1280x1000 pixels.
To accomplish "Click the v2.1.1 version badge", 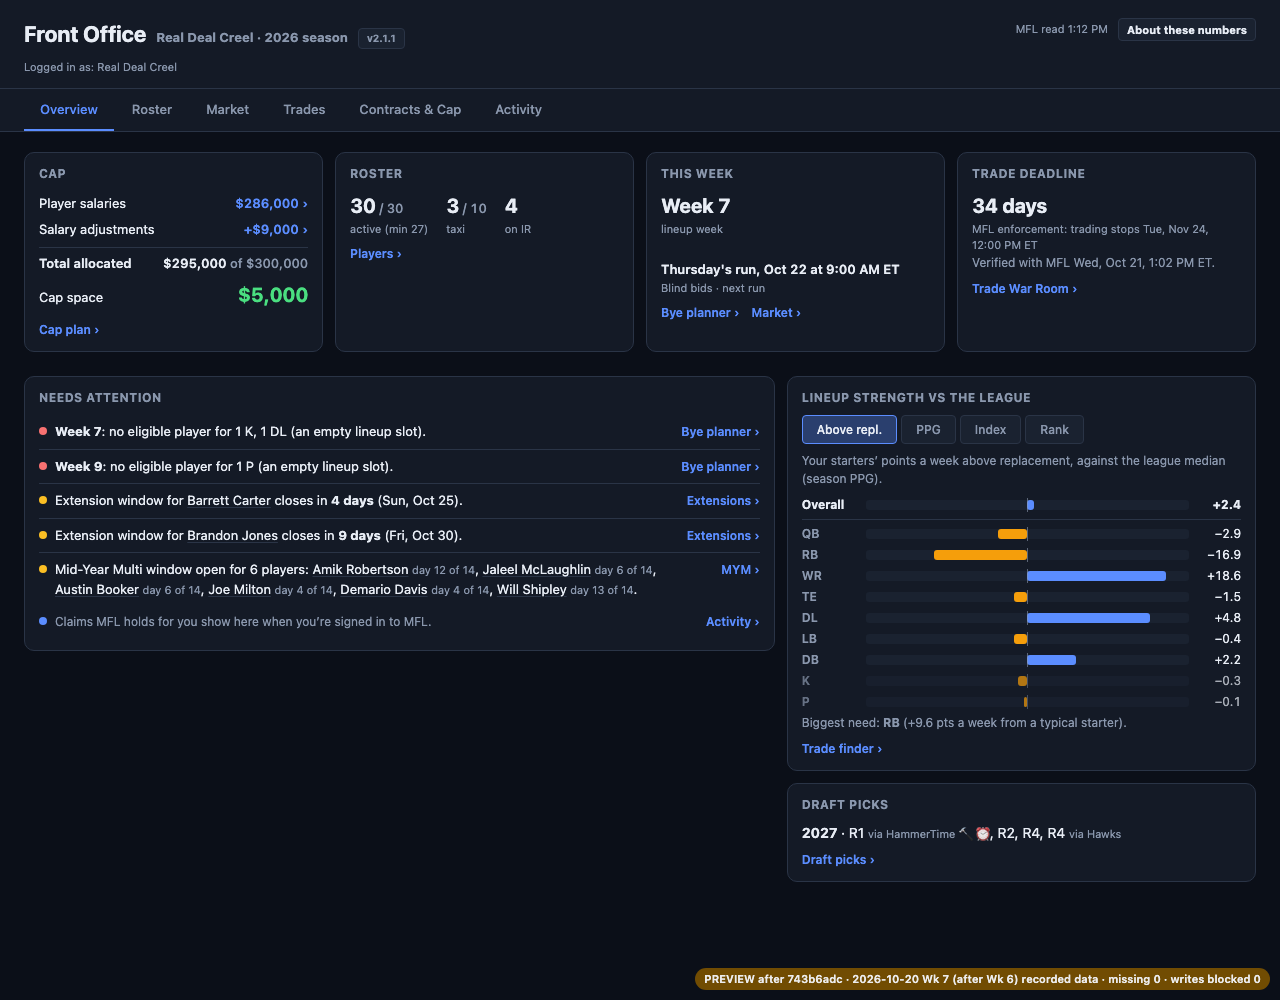I will point(381,38).
